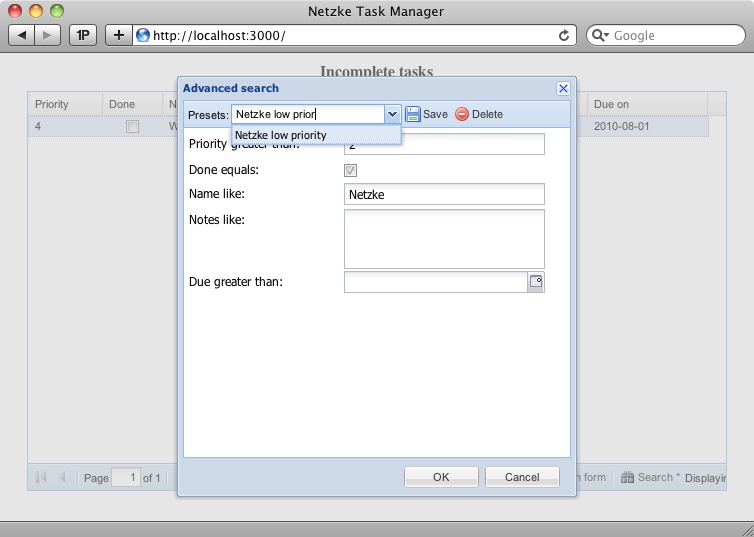Click the Due greater than date field
Viewport: 754px width, 537px height.
[x=436, y=282]
